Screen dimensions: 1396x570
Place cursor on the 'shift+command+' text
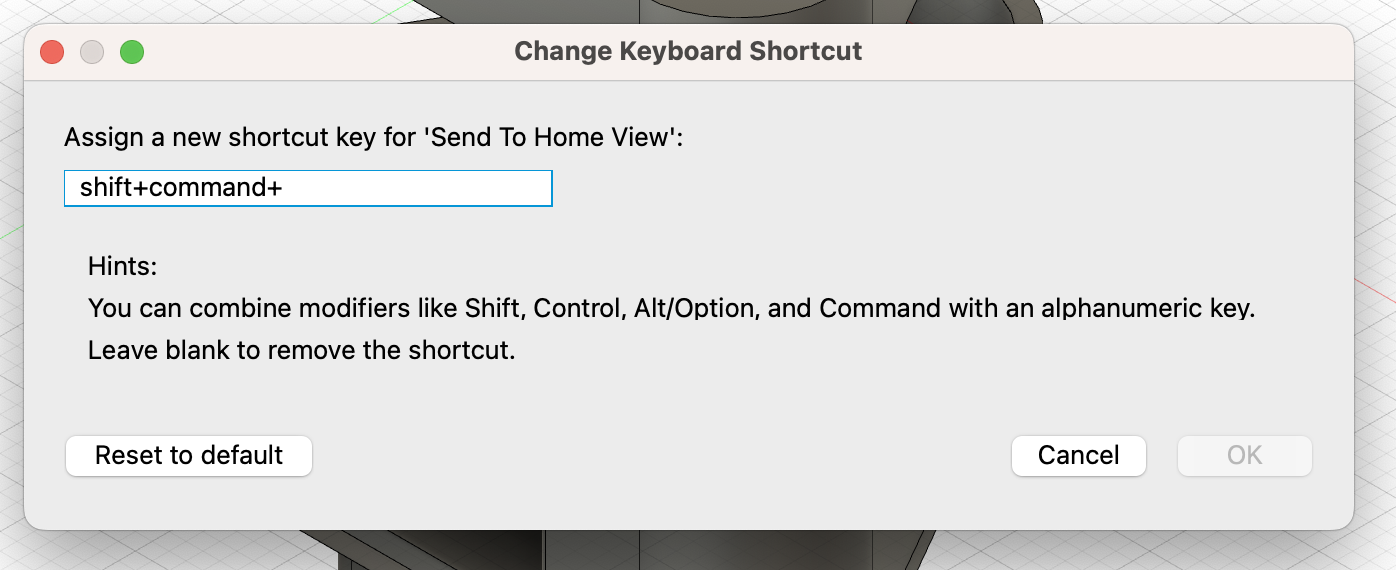pos(181,189)
